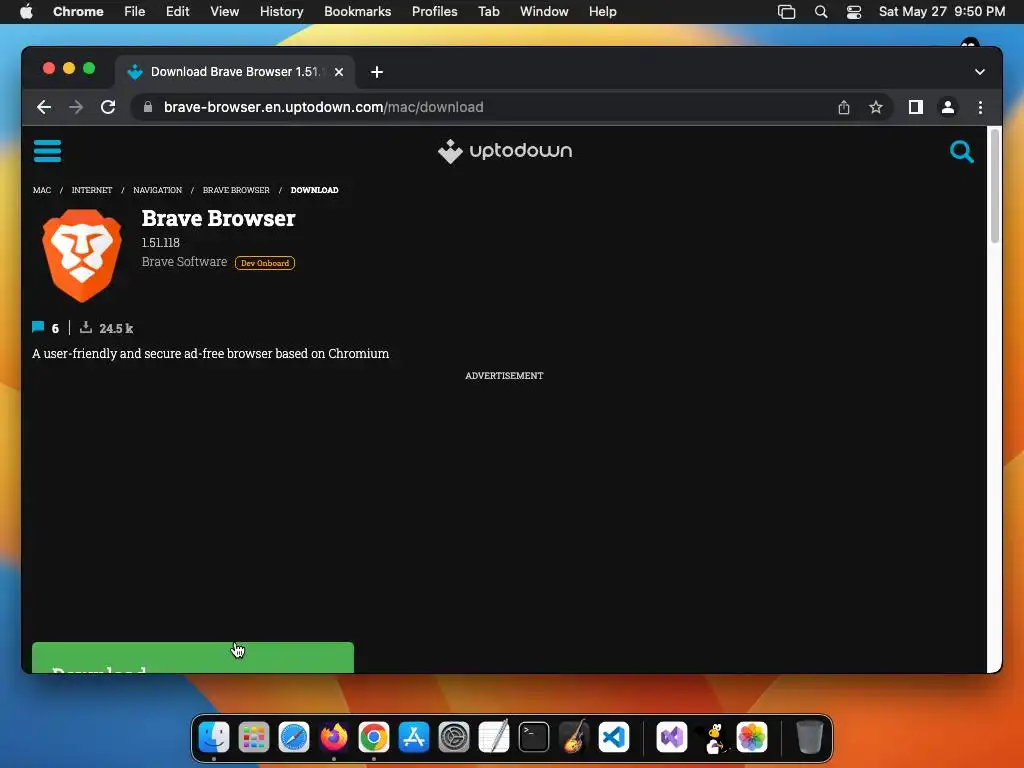View site information lock icon
This screenshot has height=768, width=1024.
click(x=148, y=107)
